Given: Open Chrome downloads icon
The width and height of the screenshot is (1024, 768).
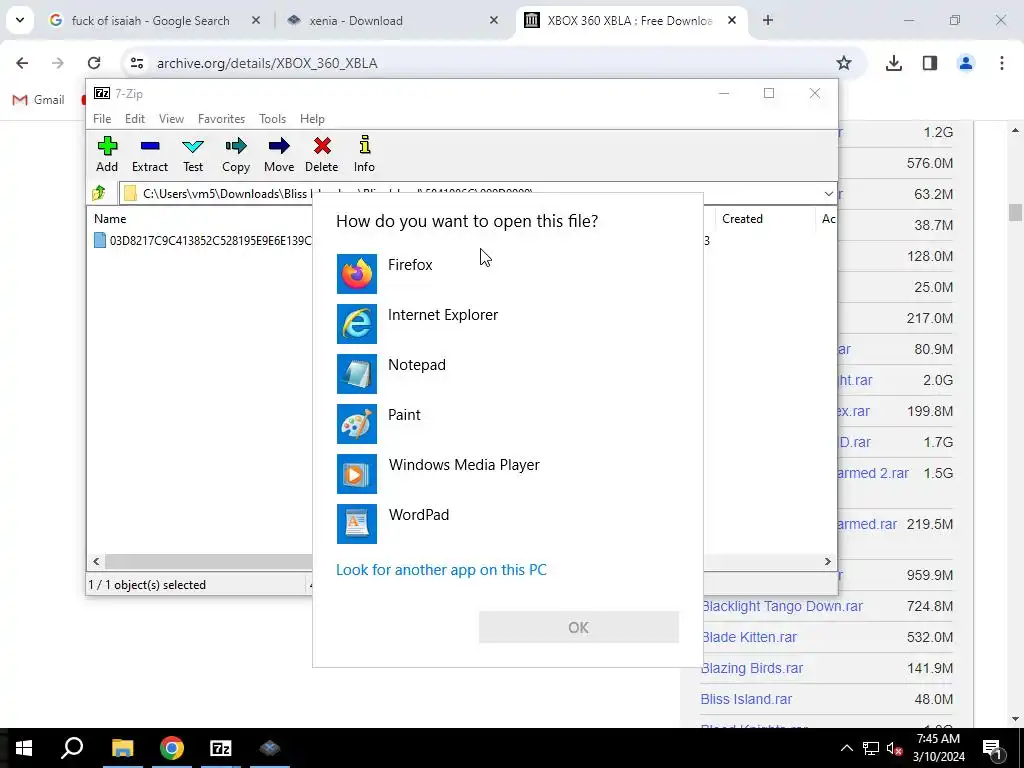Looking at the screenshot, I should pyautogui.click(x=893, y=63).
